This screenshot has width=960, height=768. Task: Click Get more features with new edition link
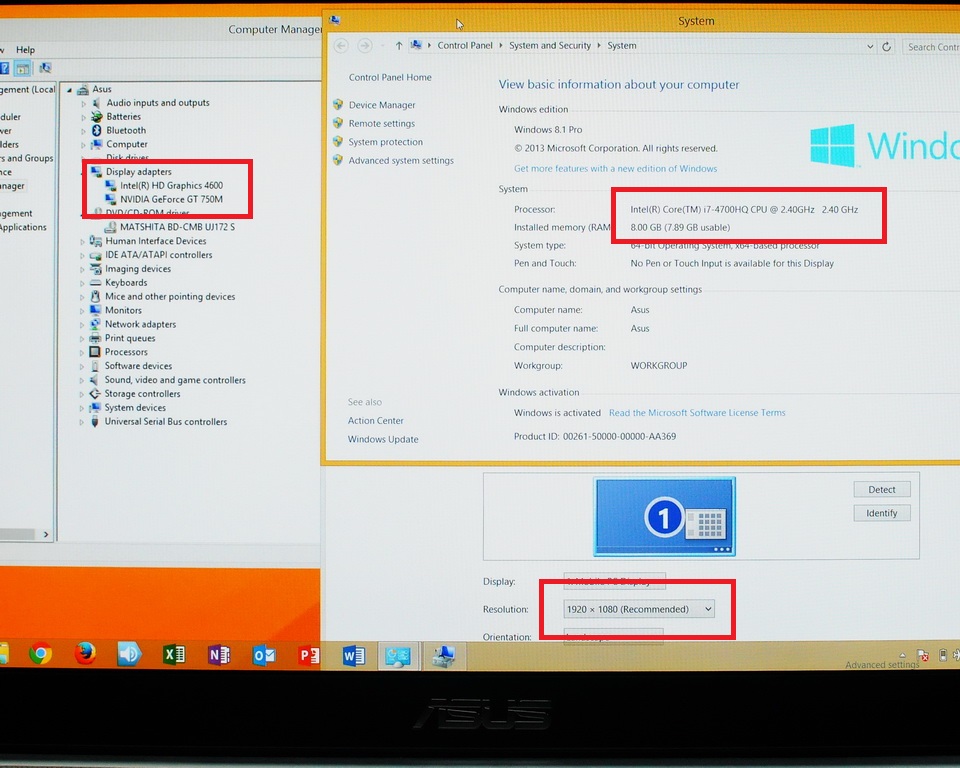click(x=615, y=168)
